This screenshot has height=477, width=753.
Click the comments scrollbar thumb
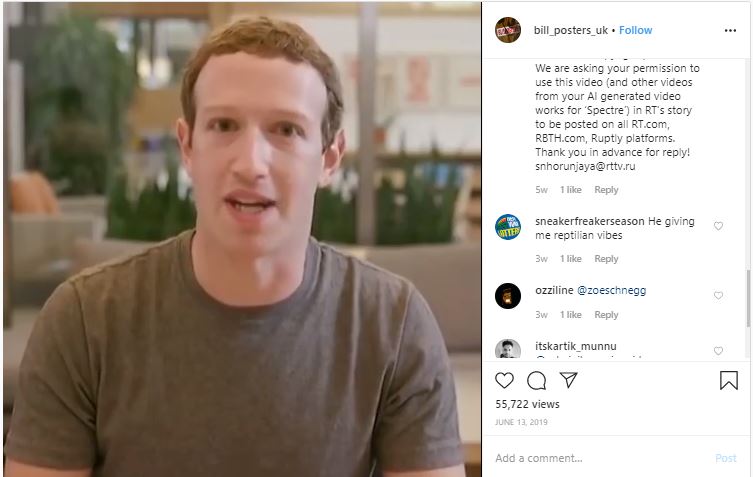point(748,299)
